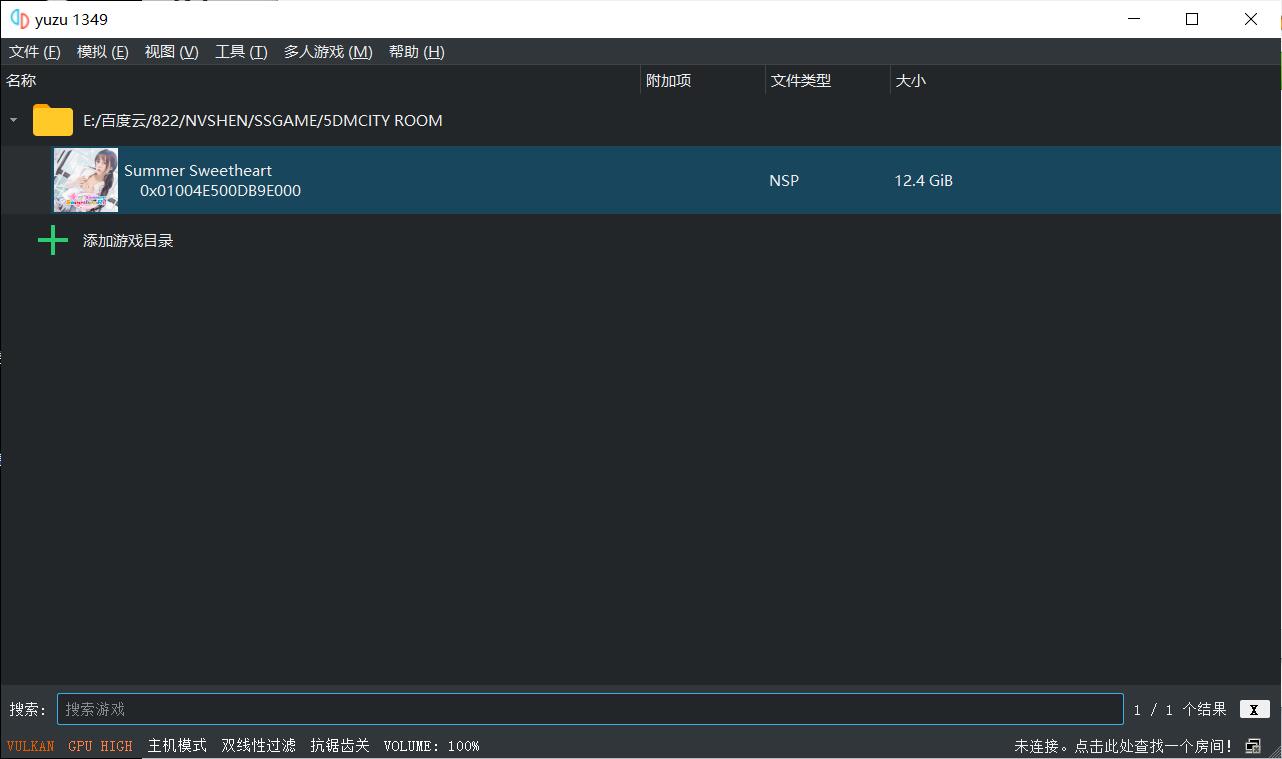Collapse the 5DMCITY ROOM folder tree arrow

pyautogui.click(x=13, y=120)
